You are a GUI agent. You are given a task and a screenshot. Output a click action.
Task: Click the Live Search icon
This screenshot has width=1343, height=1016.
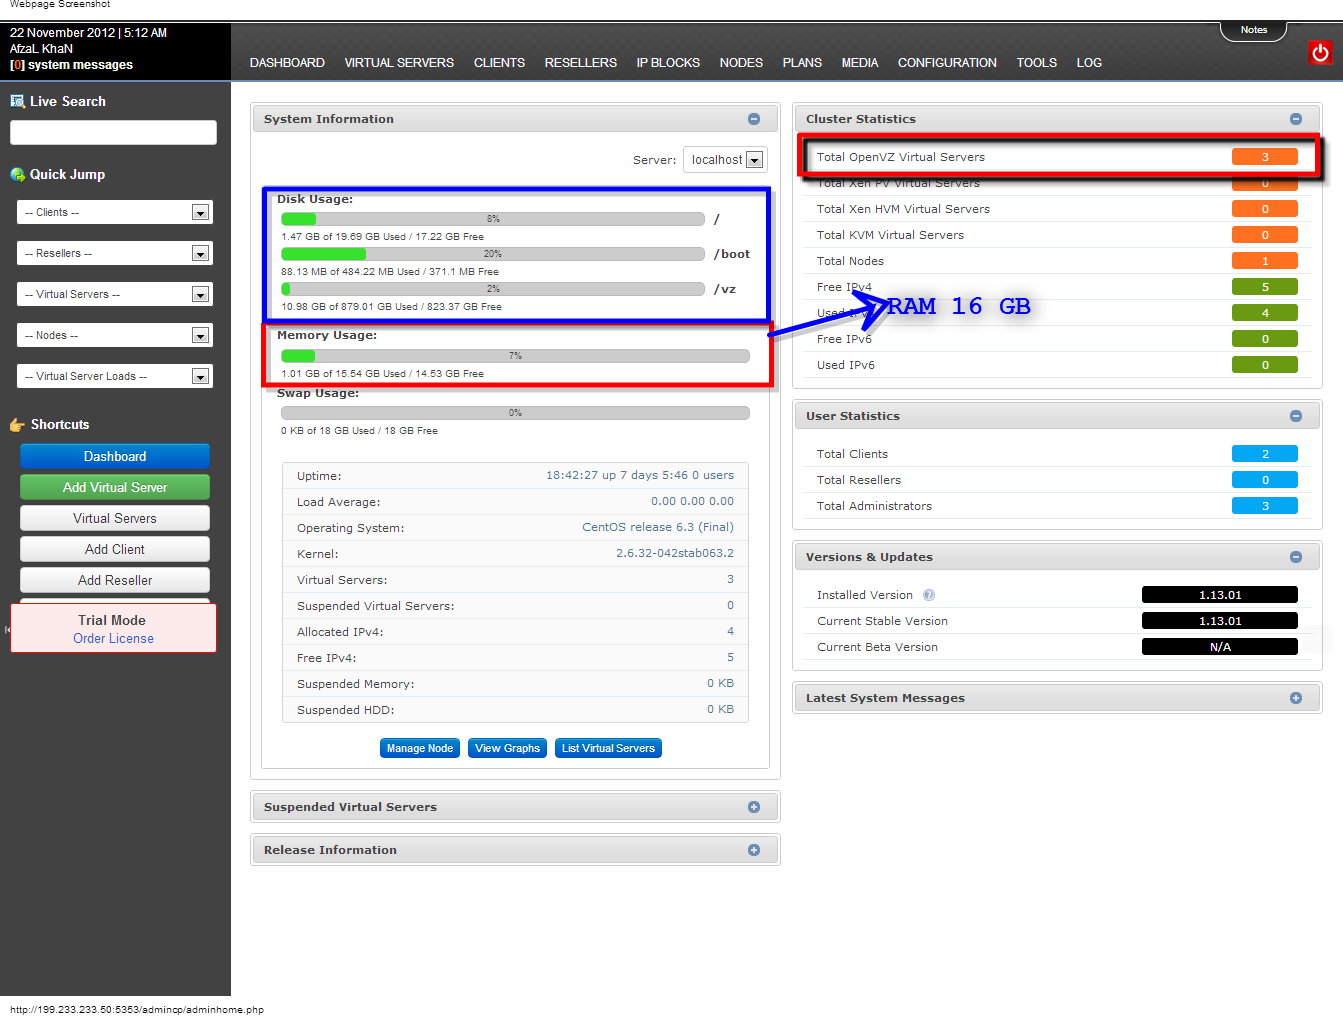tap(17, 101)
